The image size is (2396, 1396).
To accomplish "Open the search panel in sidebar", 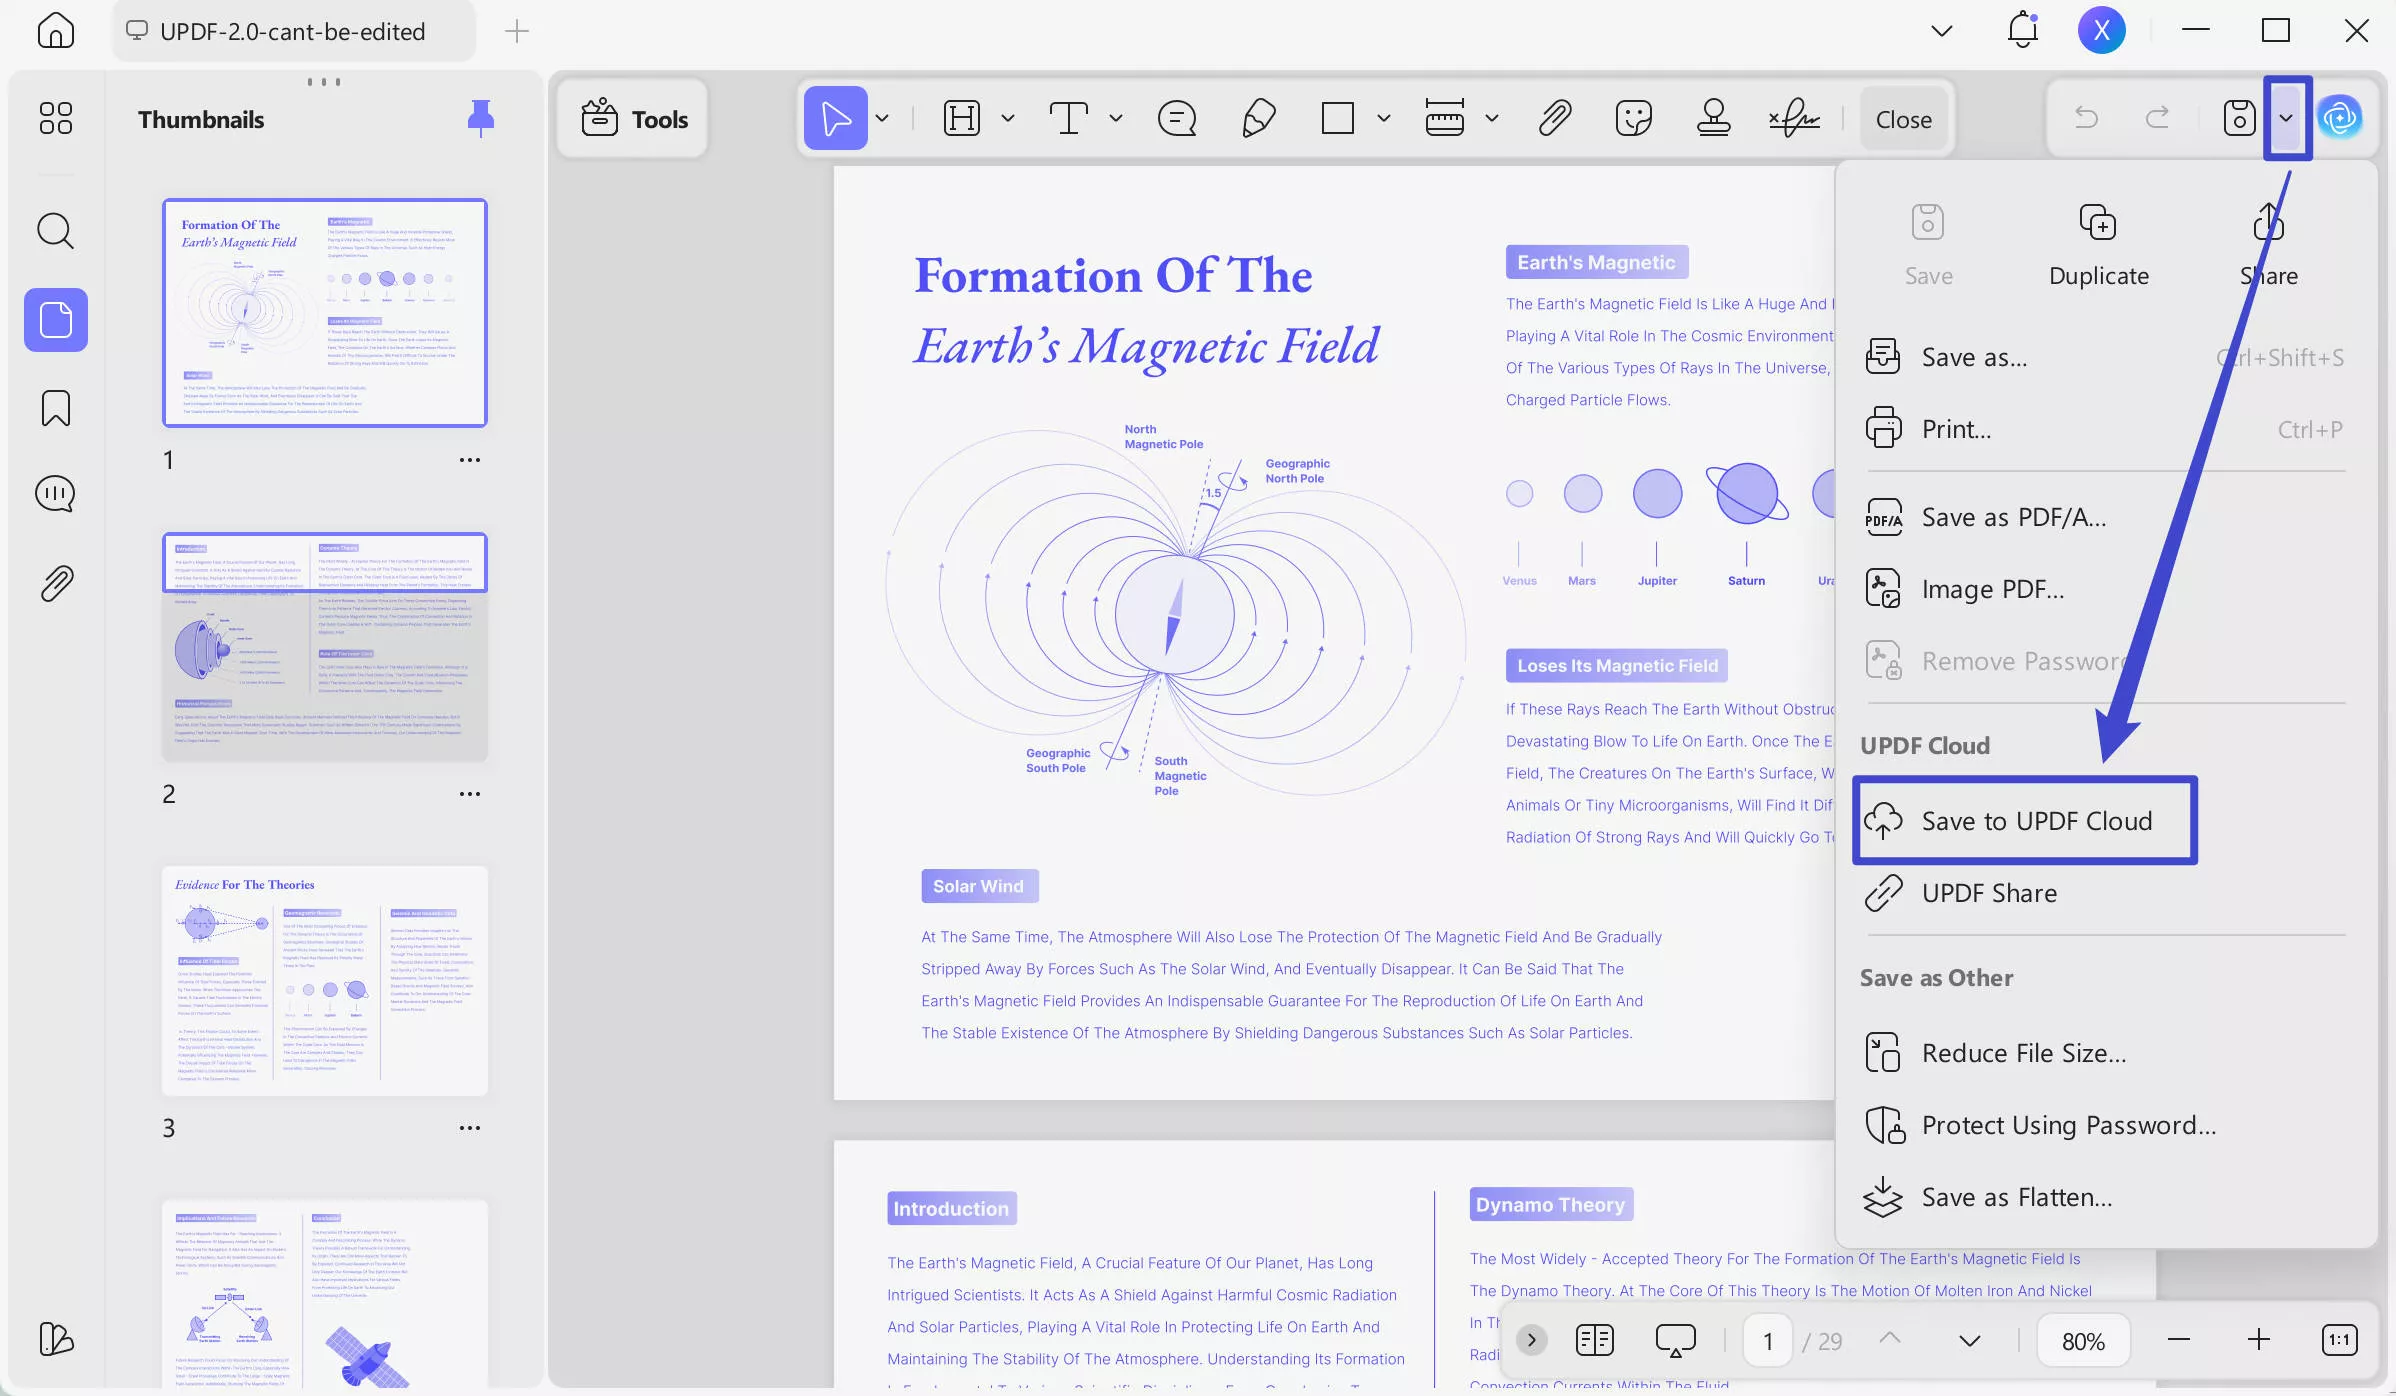I will pyautogui.click(x=55, y=231).
